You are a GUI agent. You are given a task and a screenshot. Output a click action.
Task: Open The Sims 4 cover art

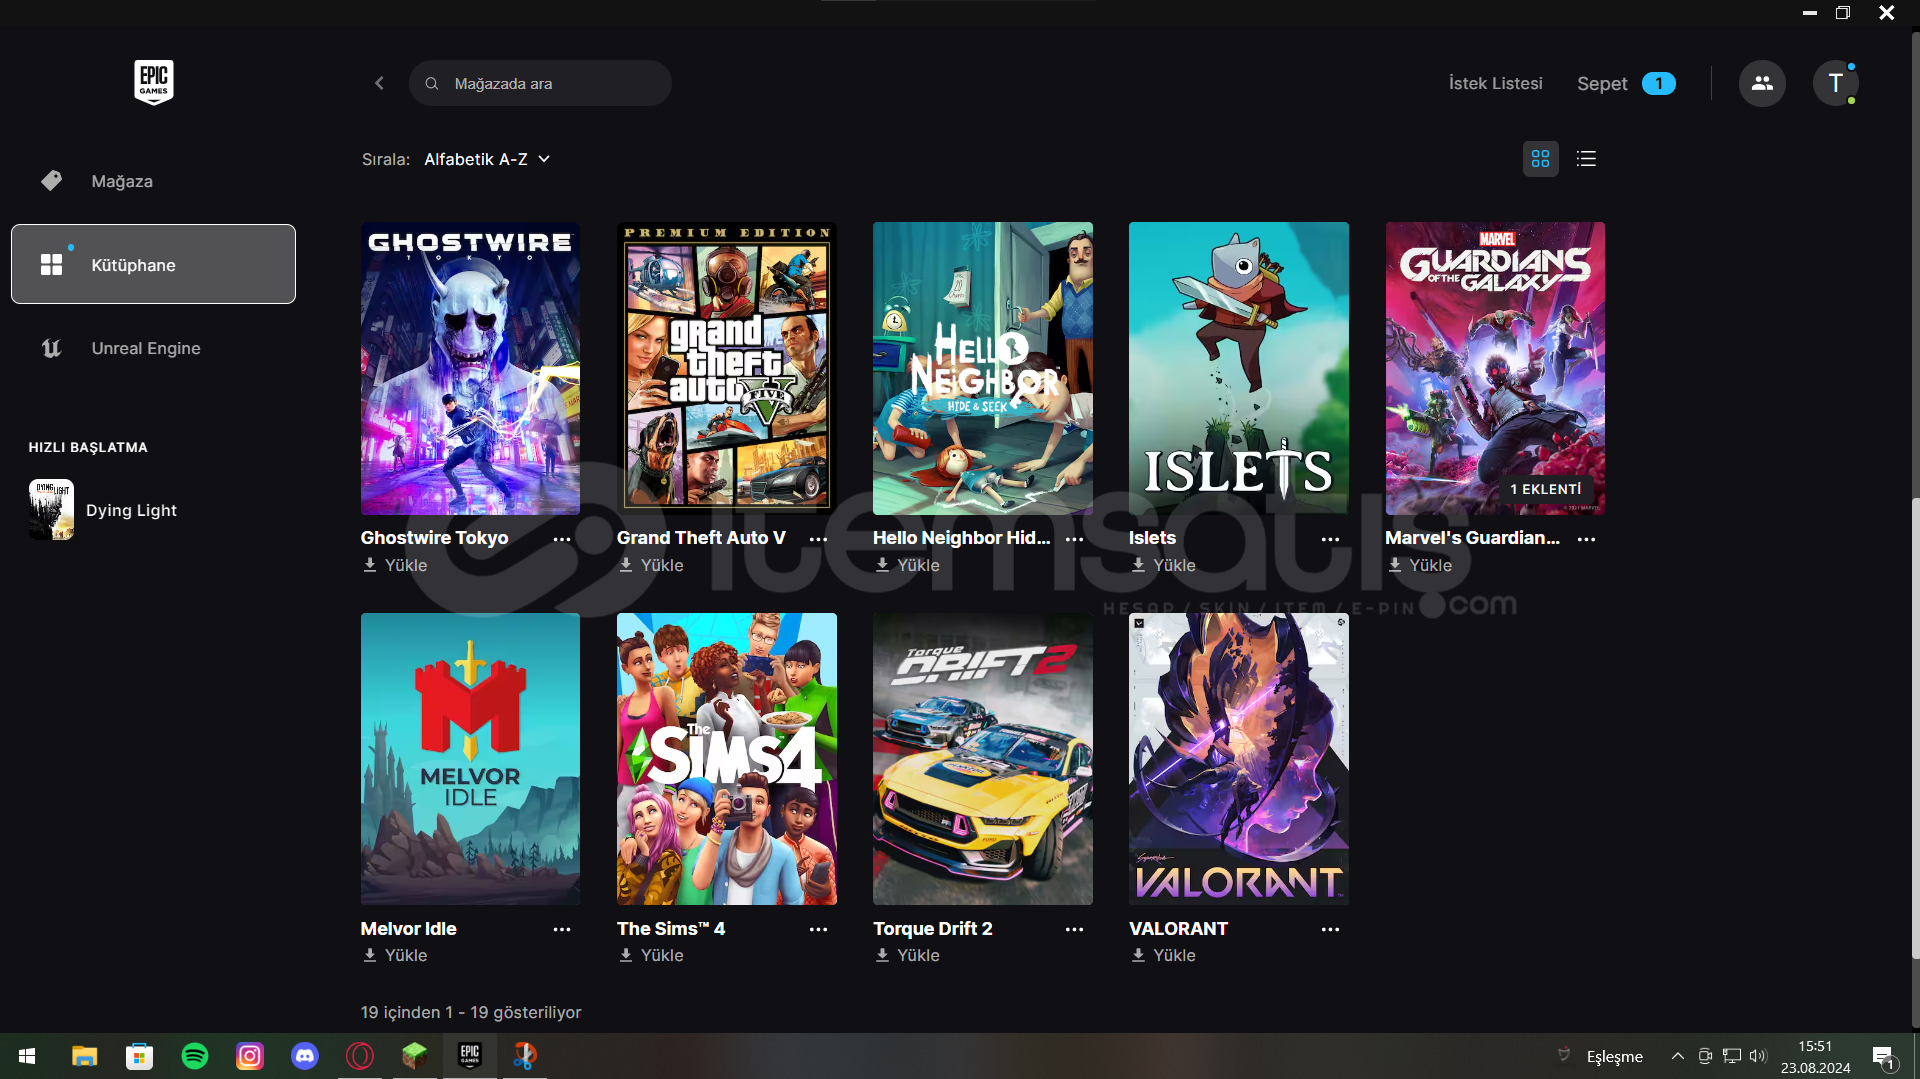coord(727,759)
